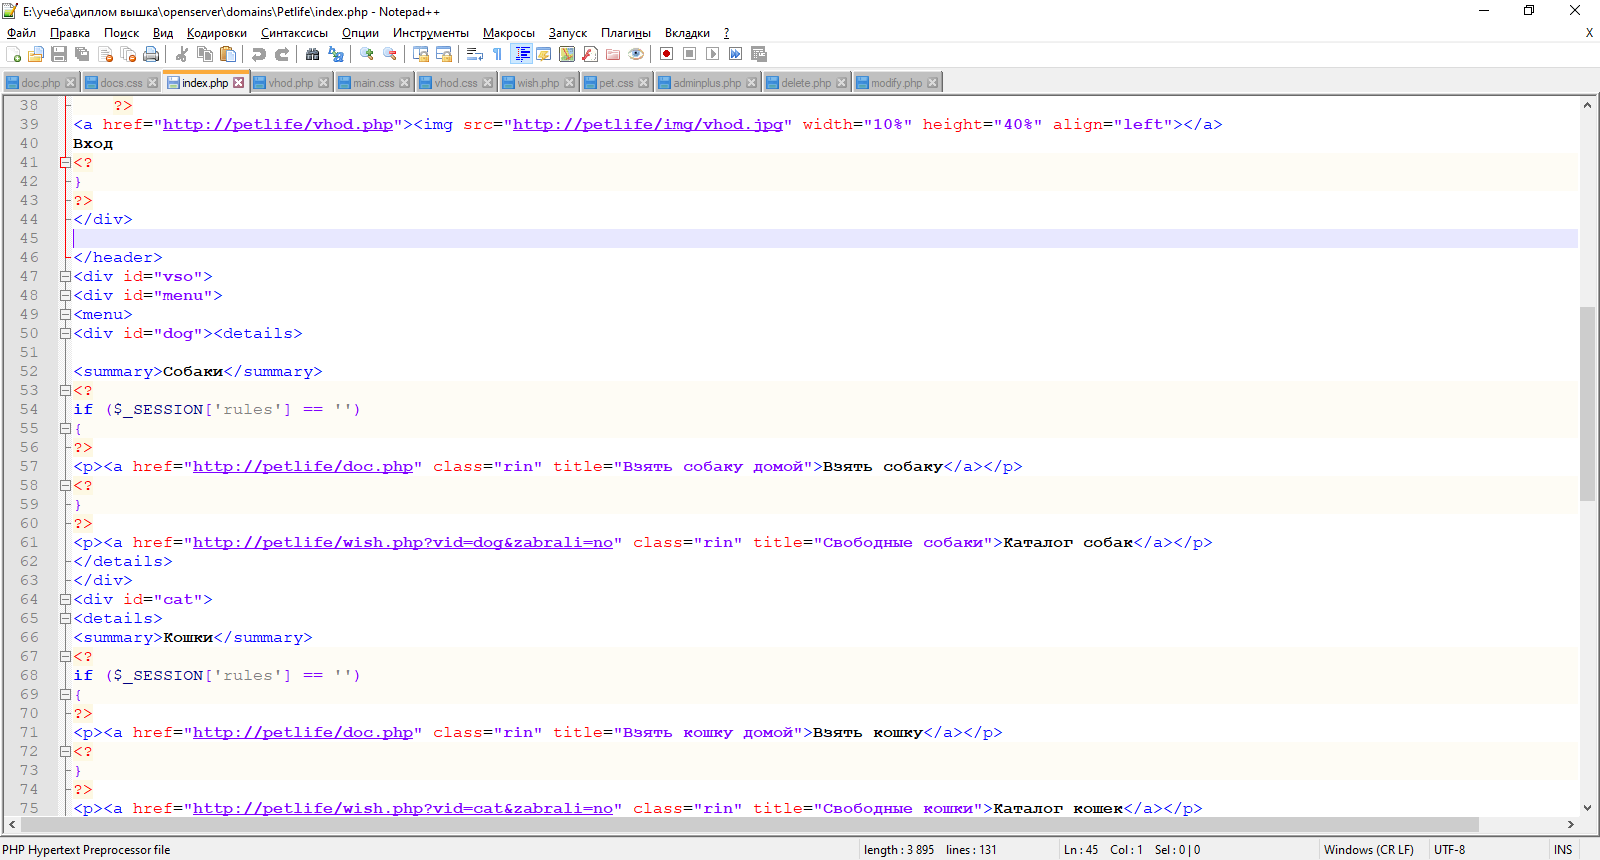Stop macro recording with the square icon

pyautogui.click(x=689, y=54)
